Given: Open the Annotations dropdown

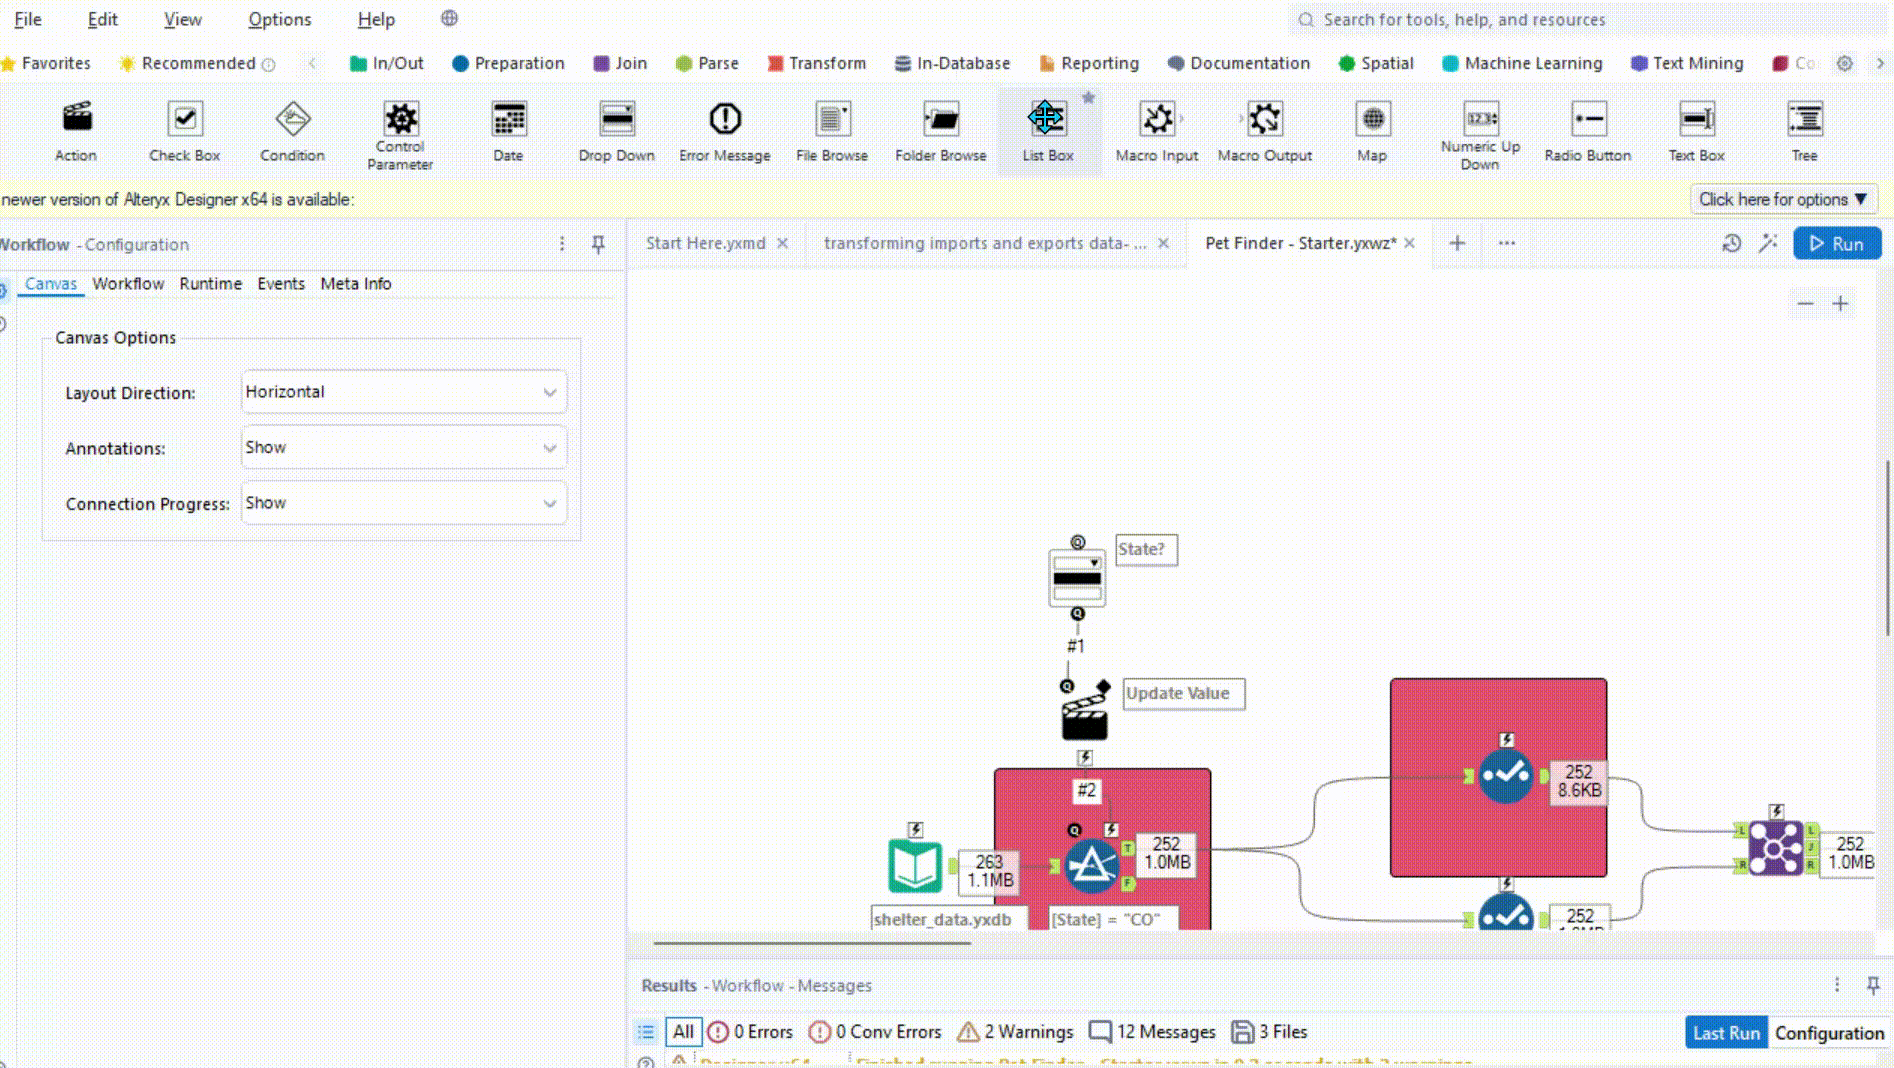Looking at the screenshot, I should (x=404, y=448).
